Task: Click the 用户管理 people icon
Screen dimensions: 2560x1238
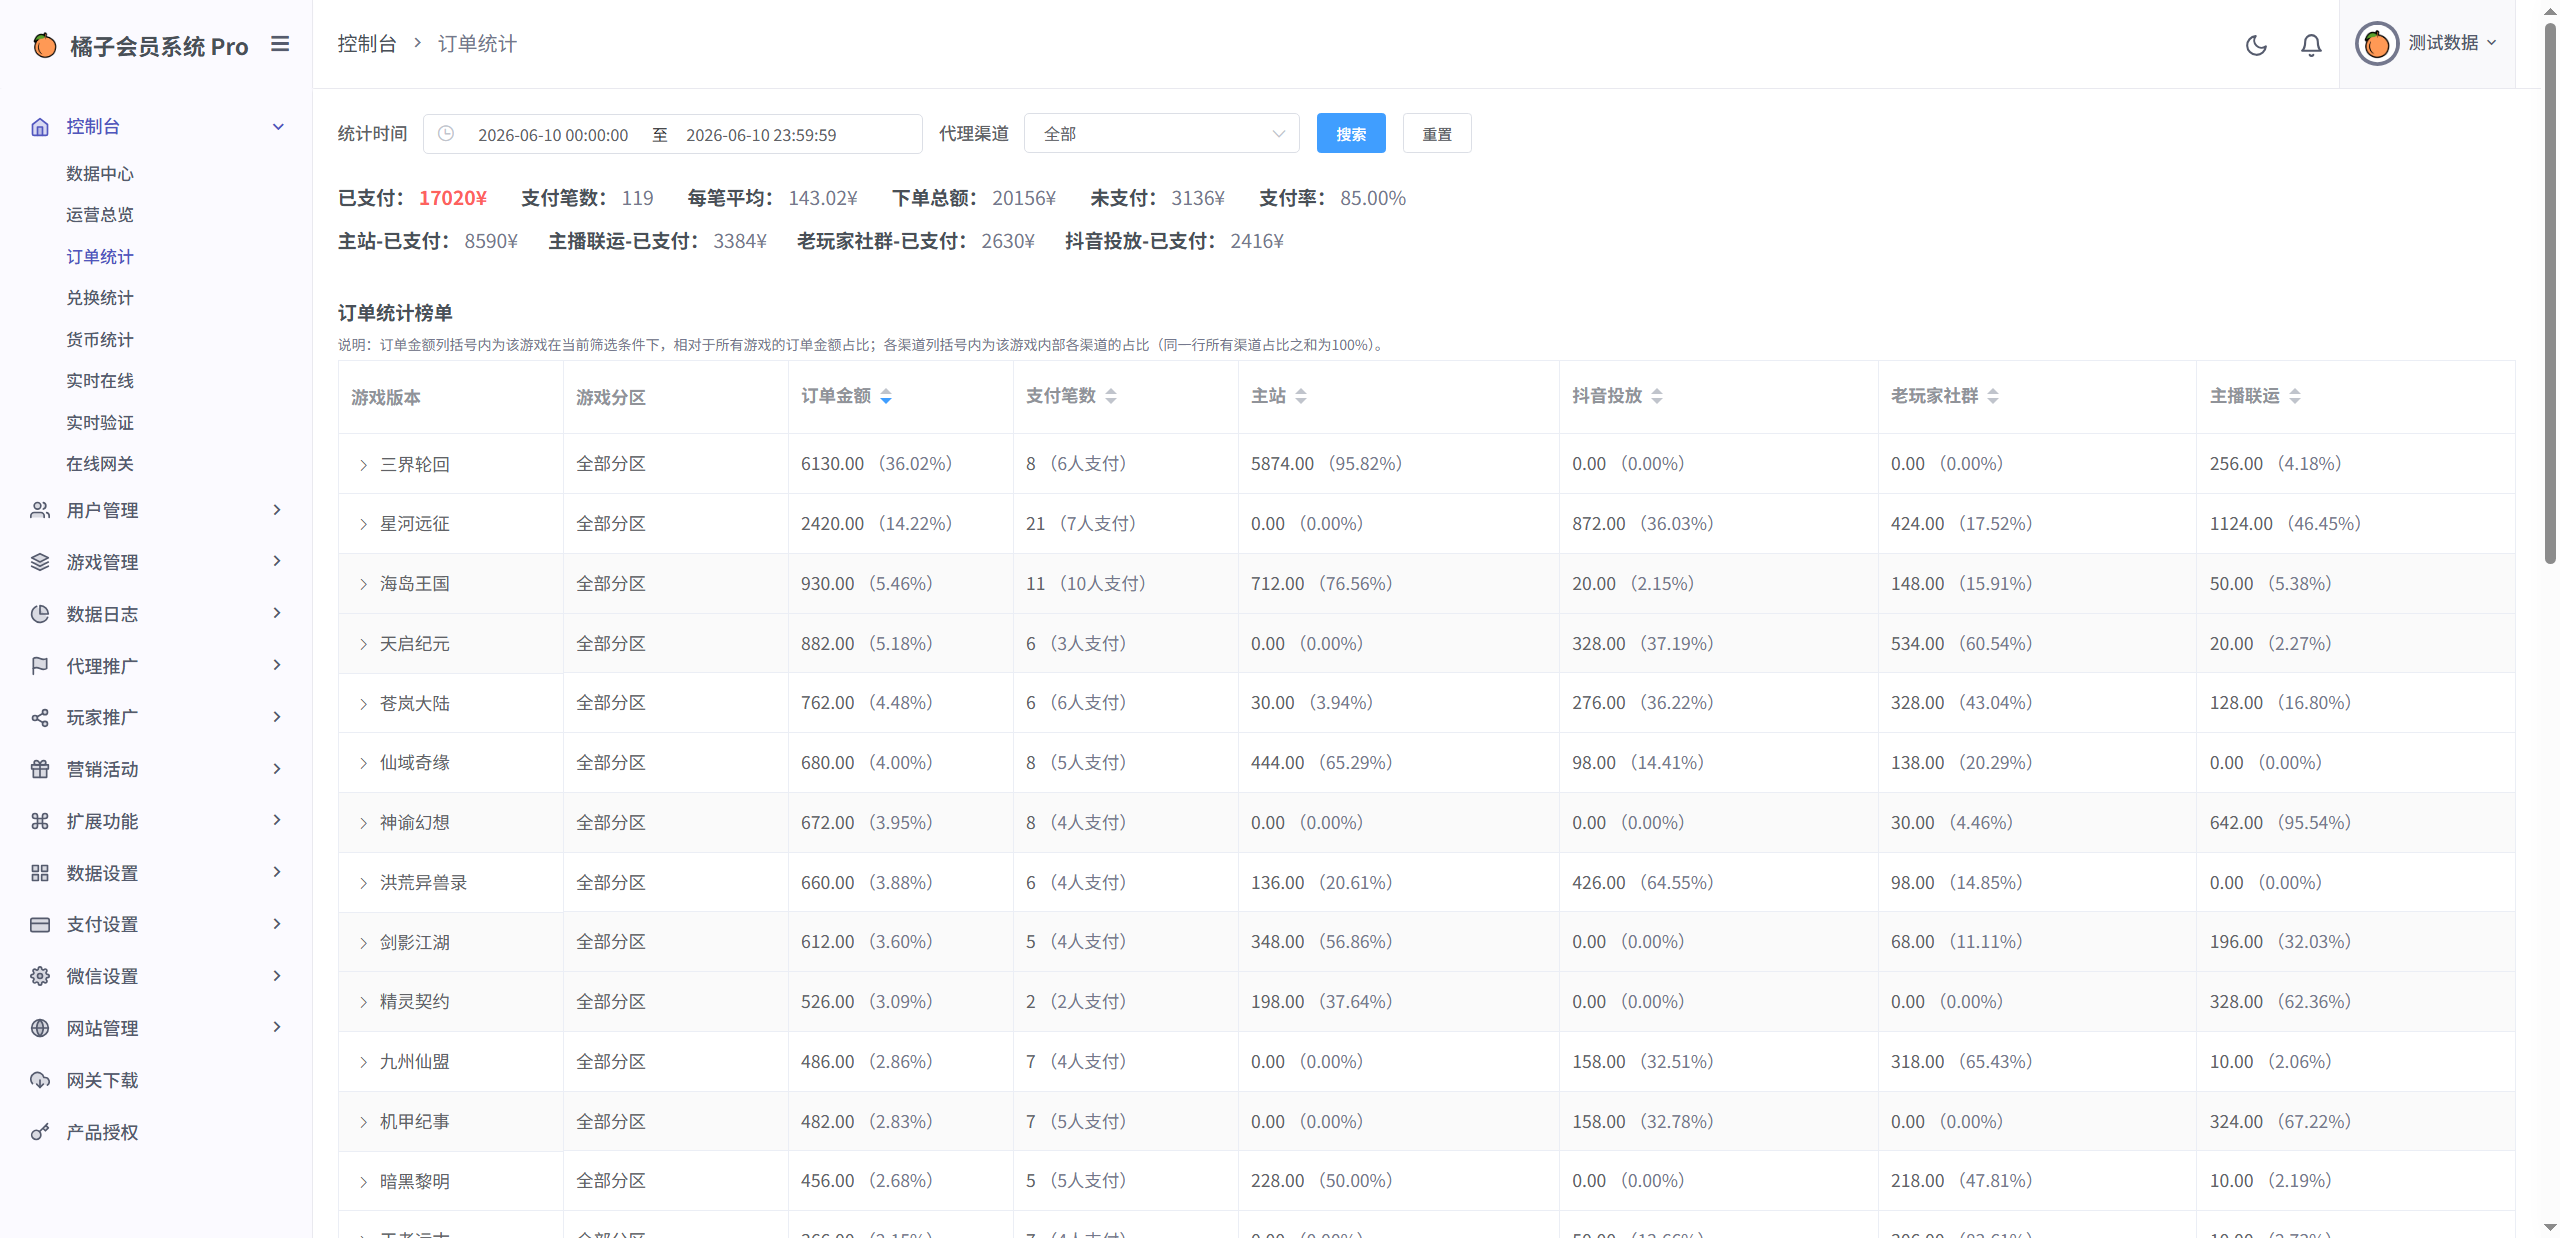Action: [40, 510]
